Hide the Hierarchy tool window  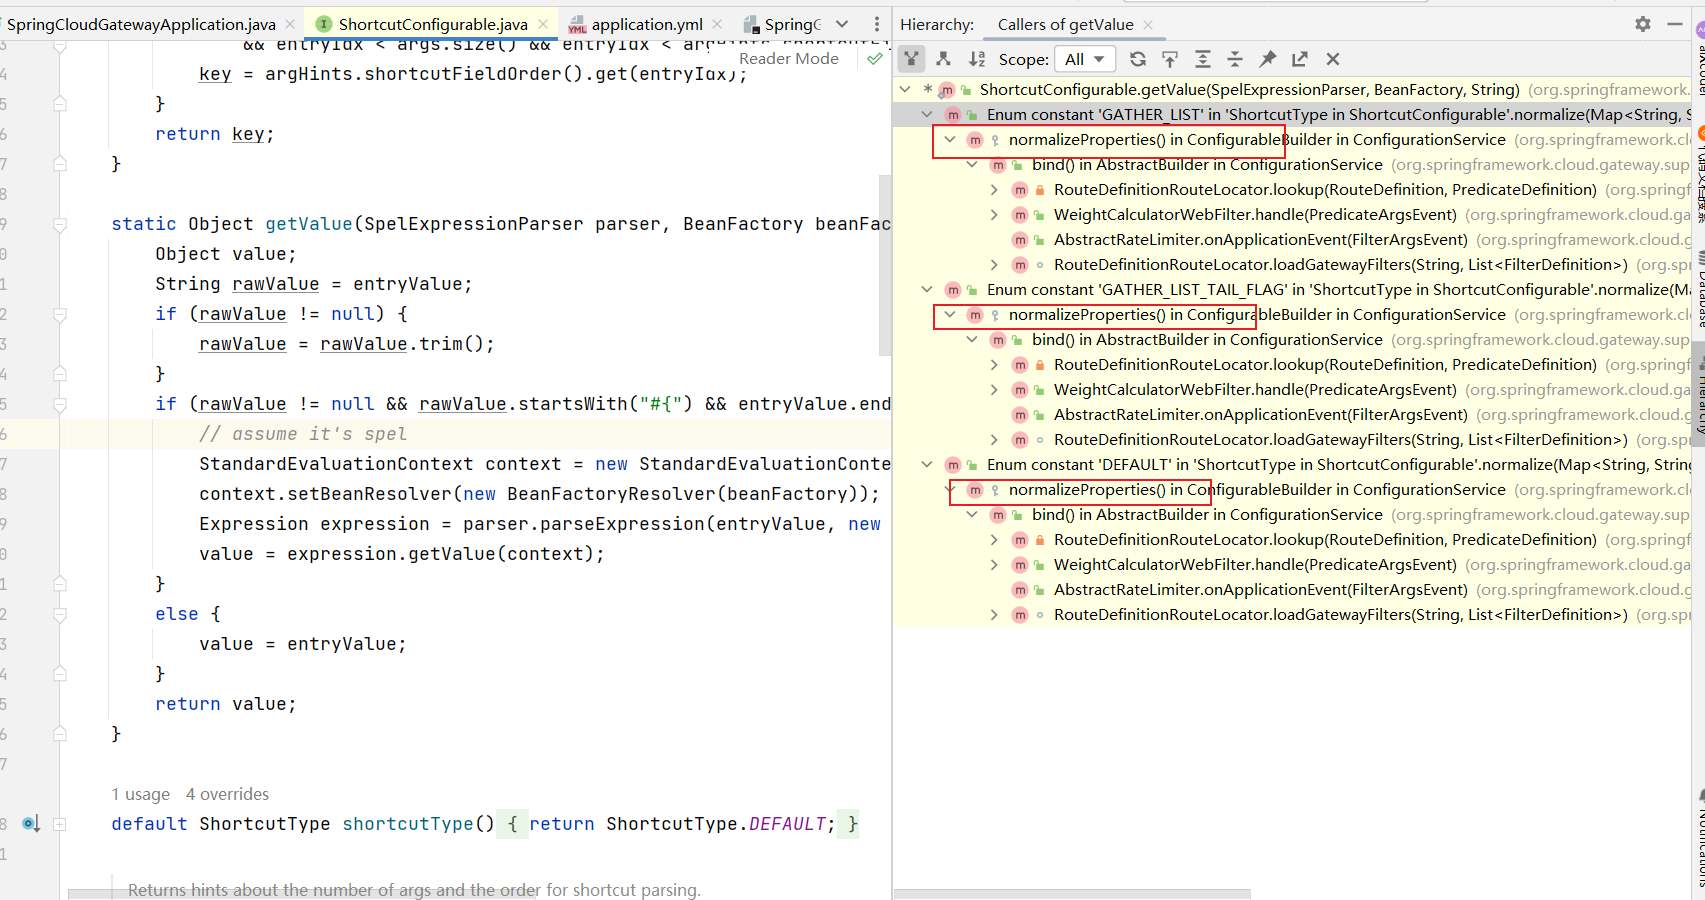coord(1675,24)
